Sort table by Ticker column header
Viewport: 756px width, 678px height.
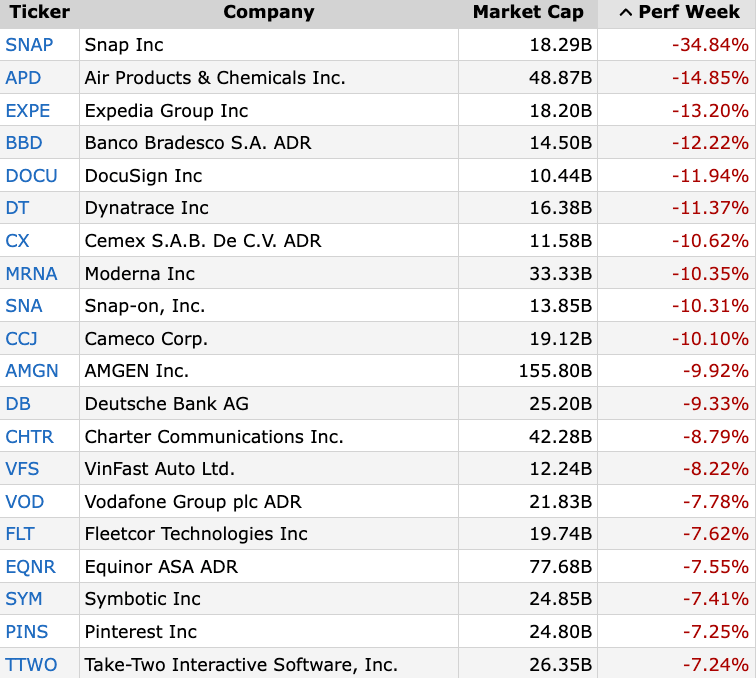40,12
